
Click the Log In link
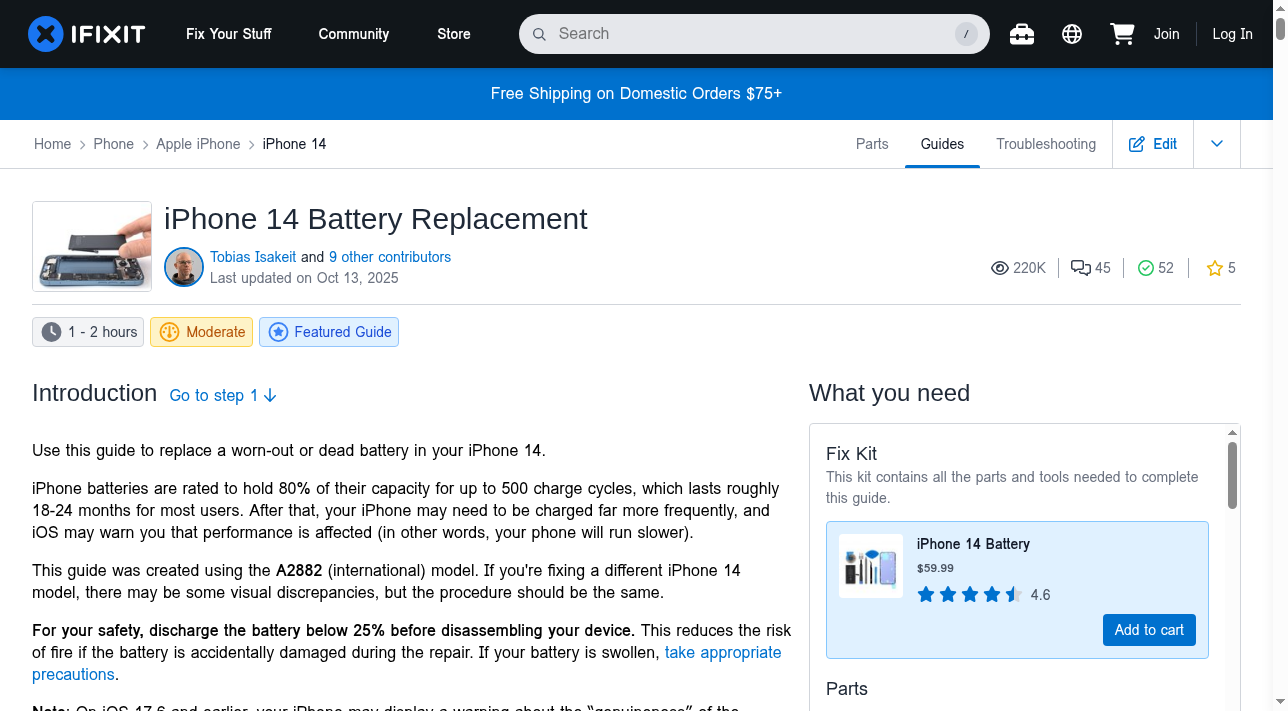tap(1232, 34)
